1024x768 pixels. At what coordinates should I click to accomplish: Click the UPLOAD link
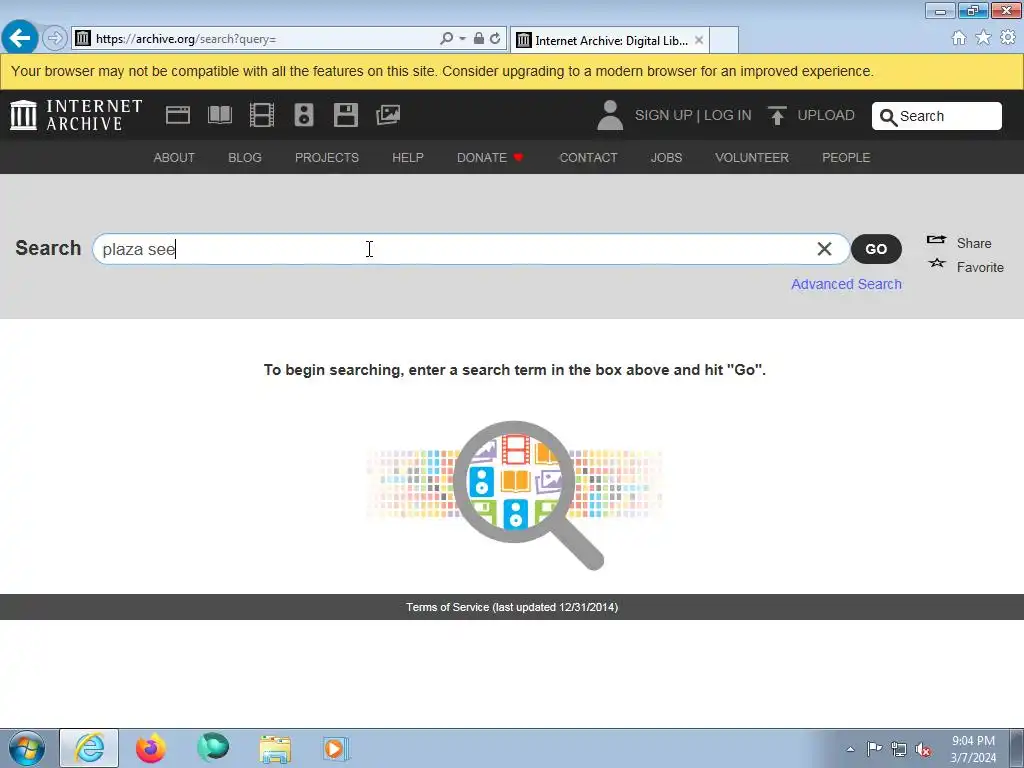[825, 115]
